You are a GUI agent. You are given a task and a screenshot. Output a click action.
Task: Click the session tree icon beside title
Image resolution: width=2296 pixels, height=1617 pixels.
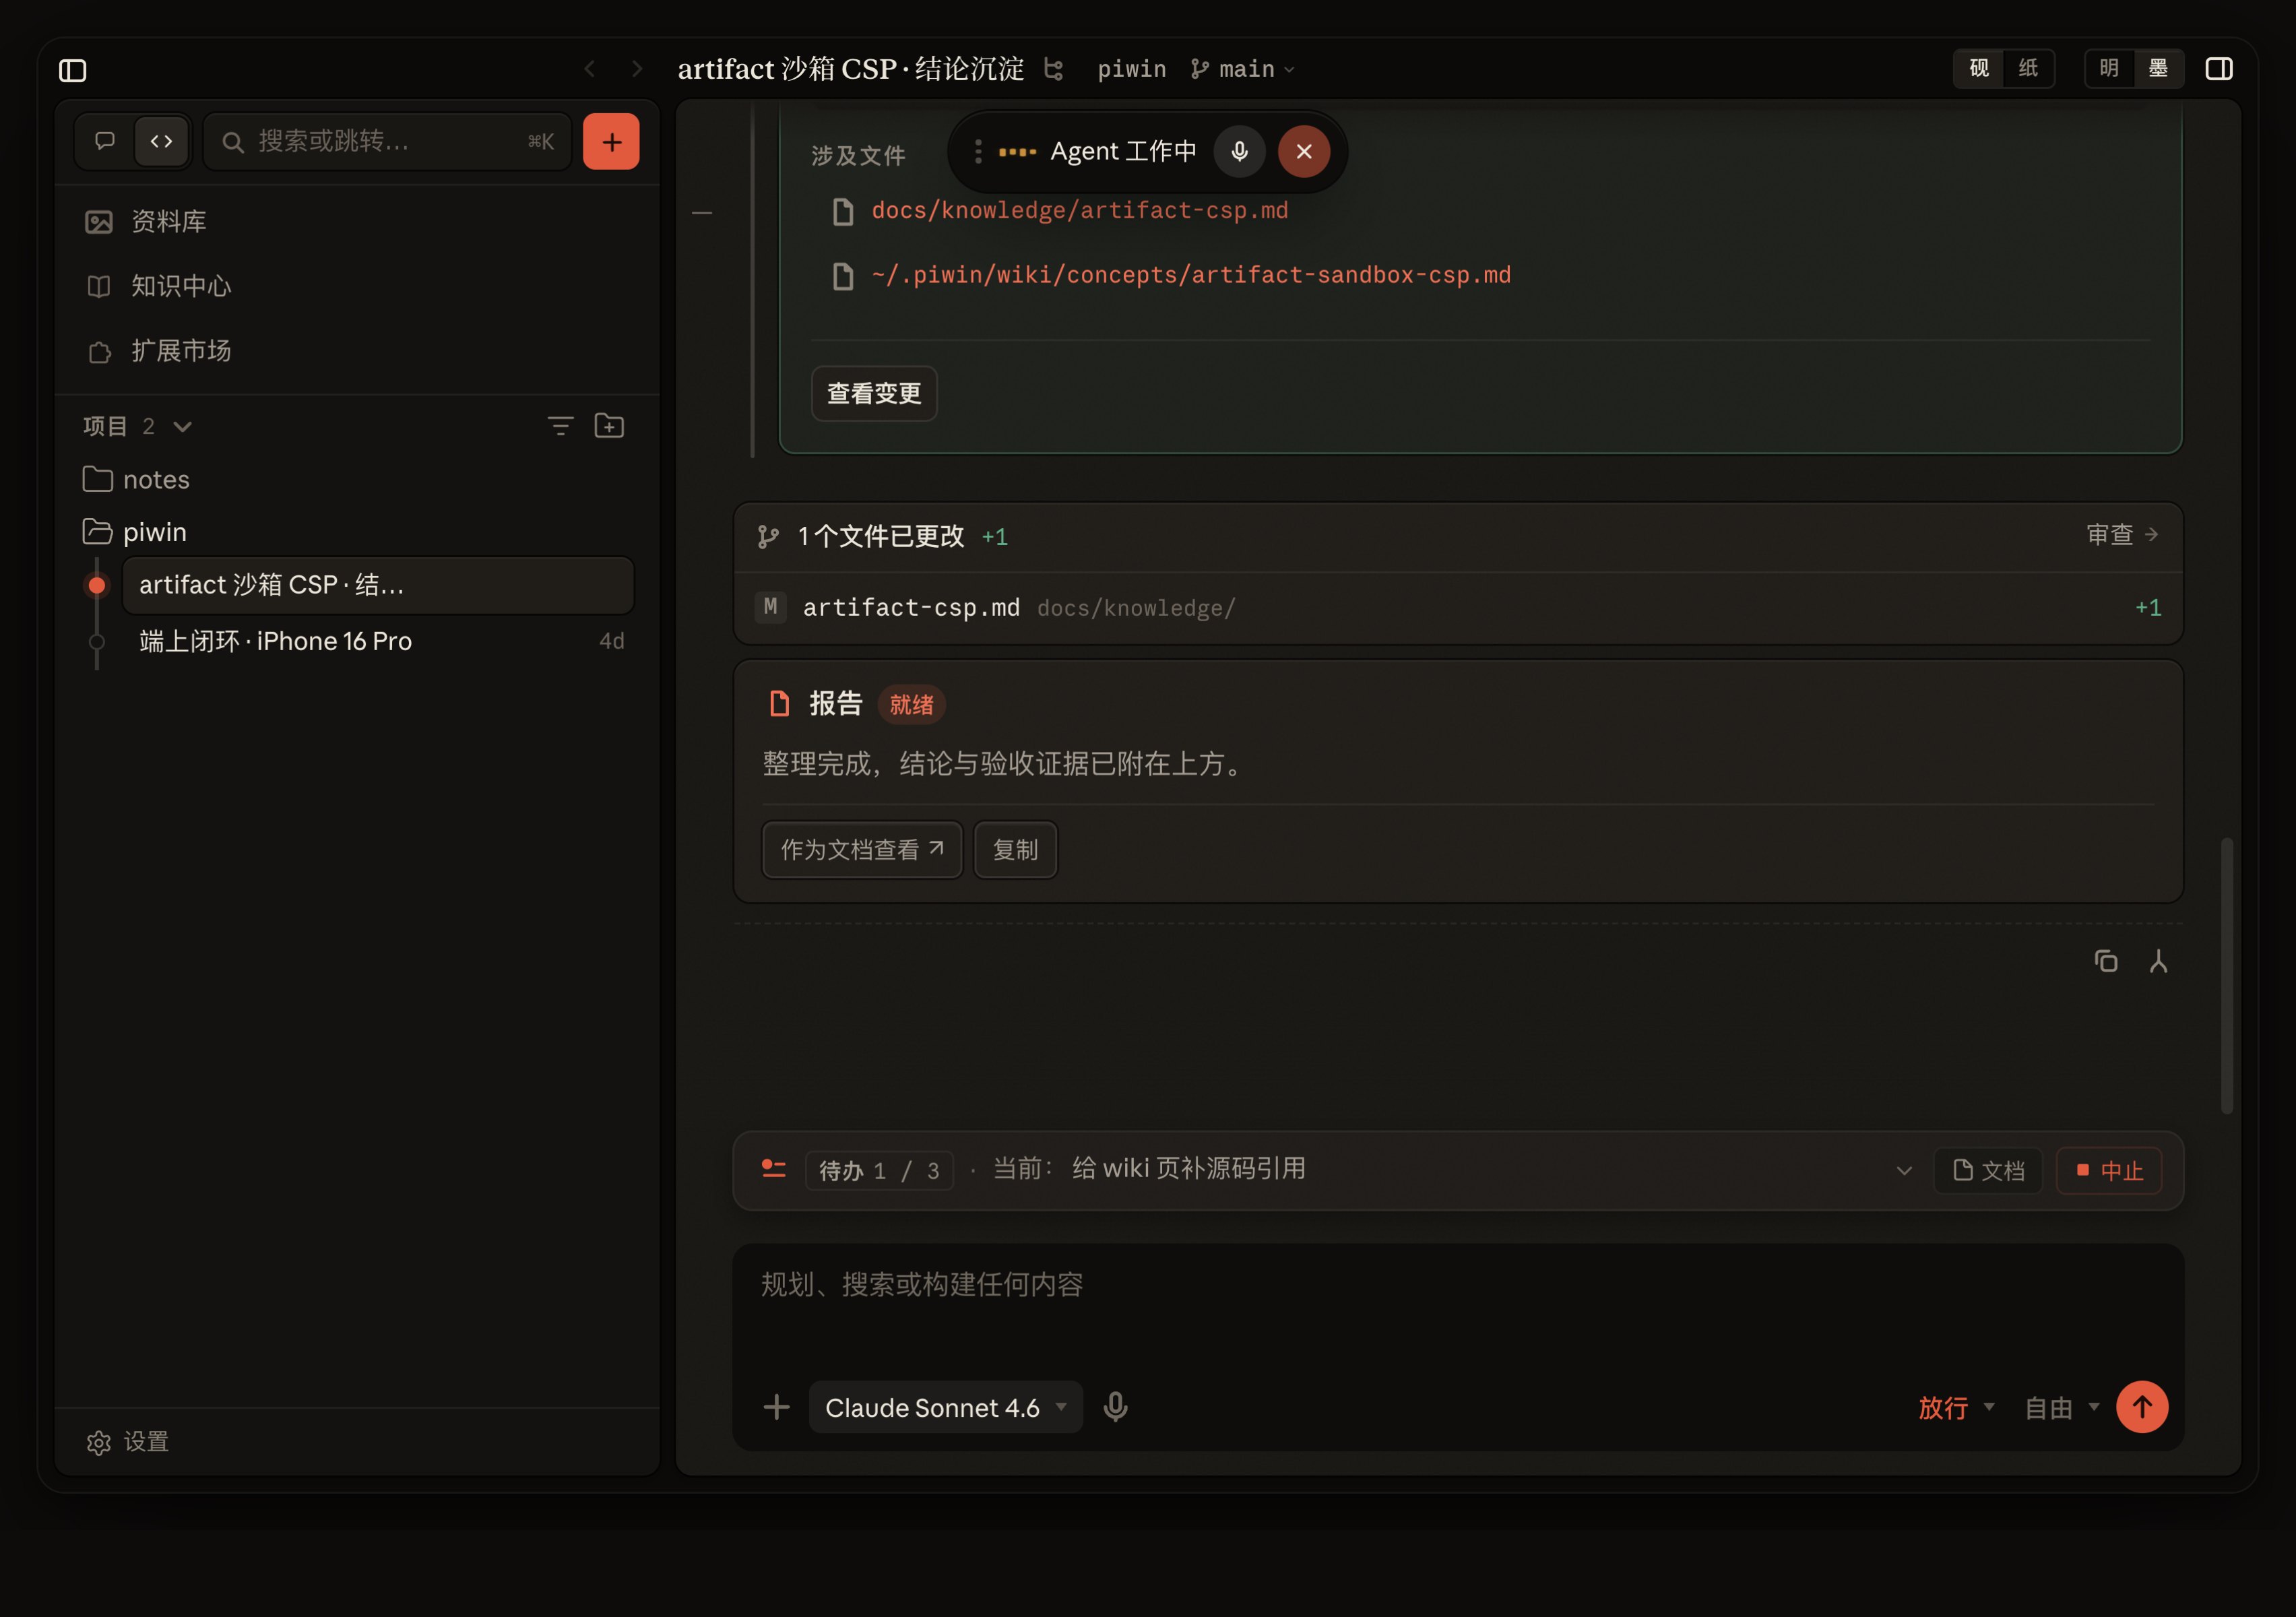1053,69
